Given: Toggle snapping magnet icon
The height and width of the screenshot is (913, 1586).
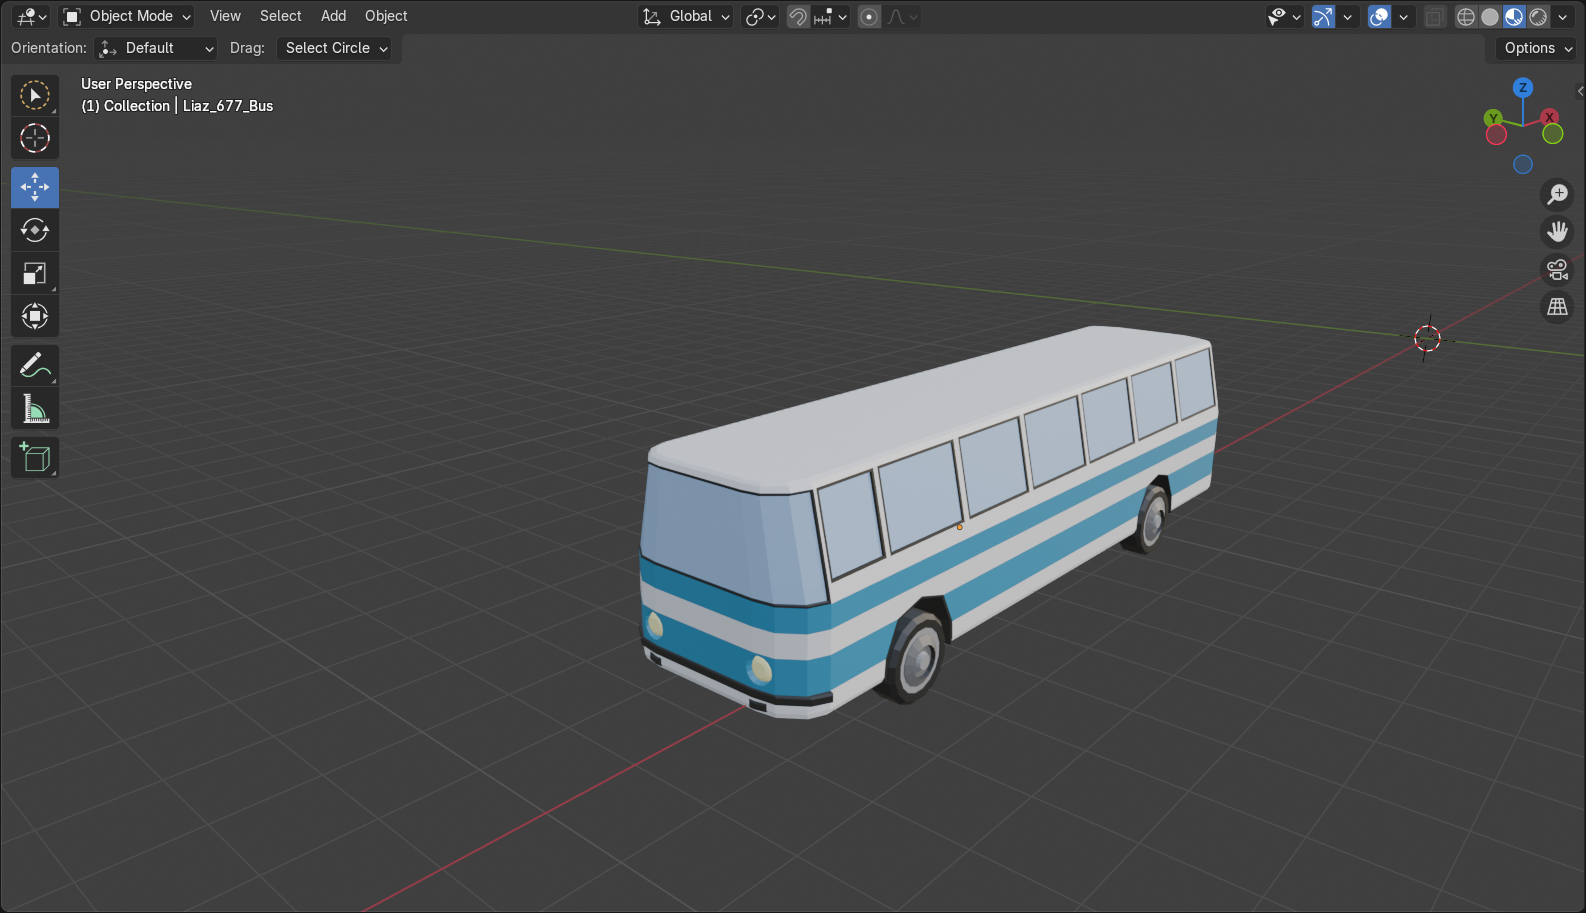Looking at the screenshot, I should [x=798, y=17].
